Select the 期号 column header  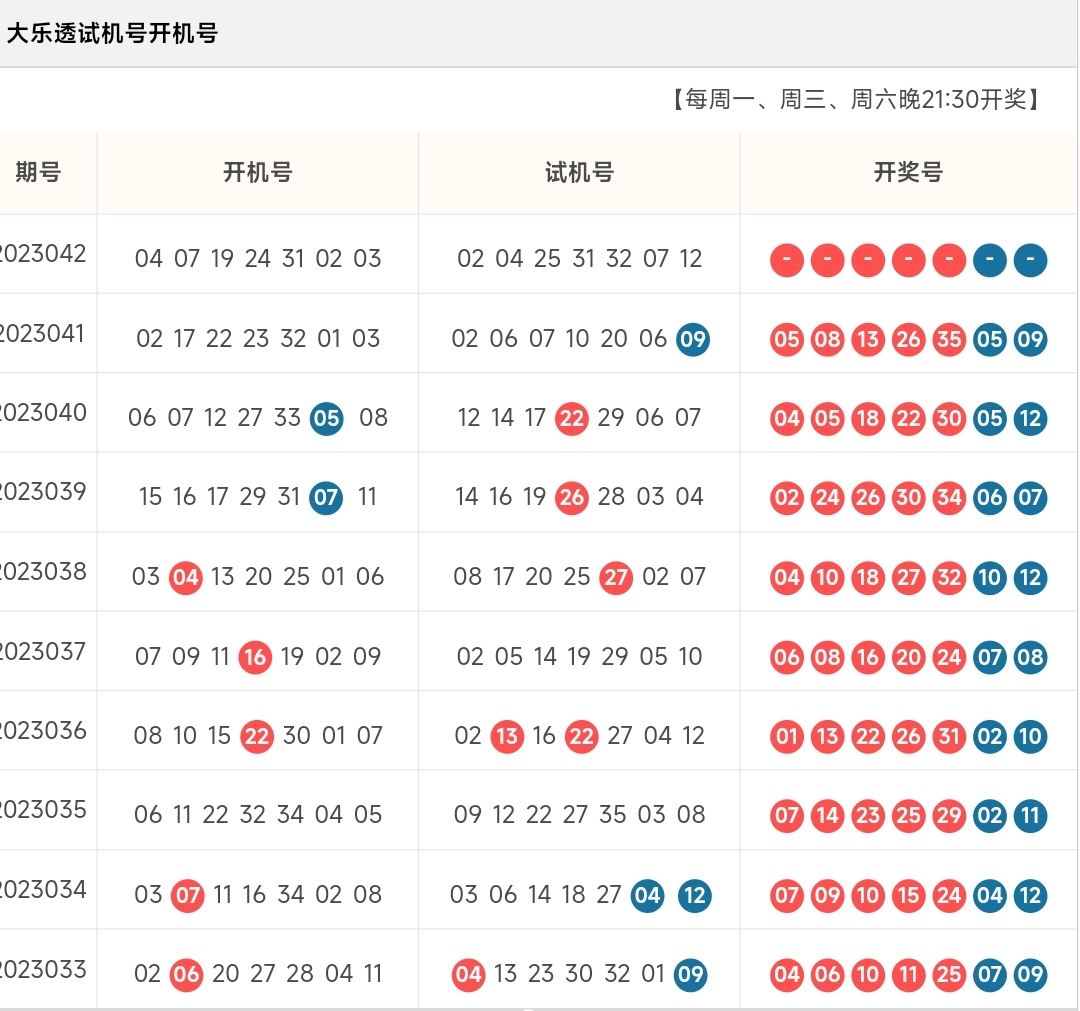pyautogui.click(x=39, y=172)
